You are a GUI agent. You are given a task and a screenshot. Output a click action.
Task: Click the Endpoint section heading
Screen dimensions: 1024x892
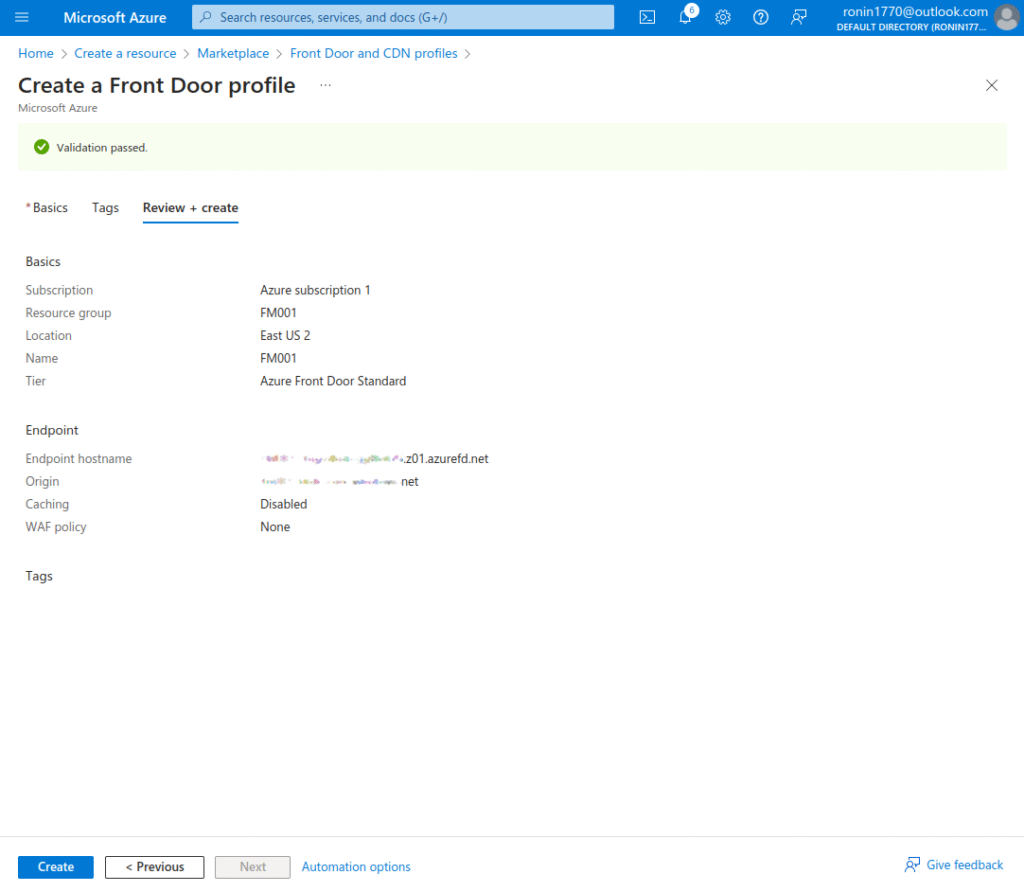[x=52, y=430]
